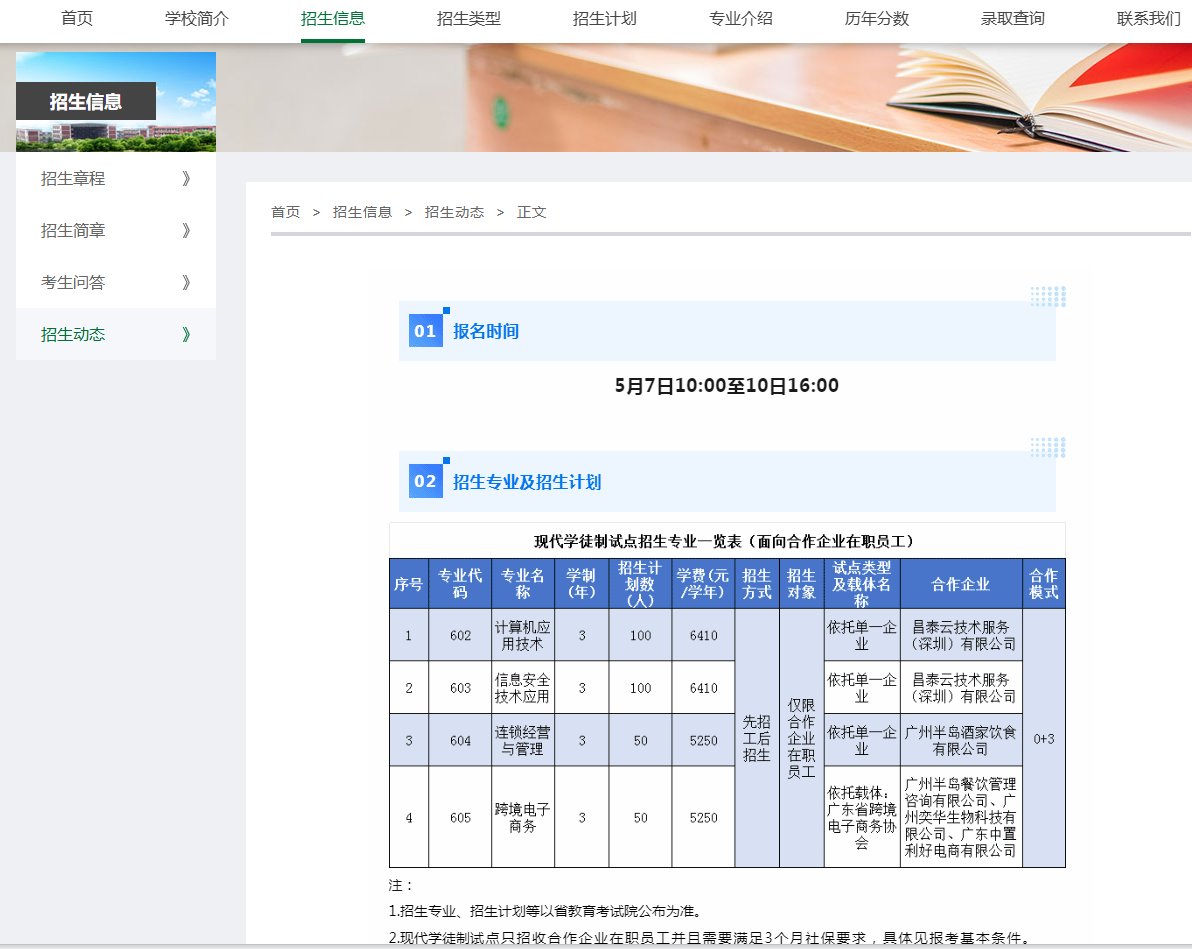Click 招生信息 in the breadcrumb
The image size is (1192, 949).
[x=363, y=212]
